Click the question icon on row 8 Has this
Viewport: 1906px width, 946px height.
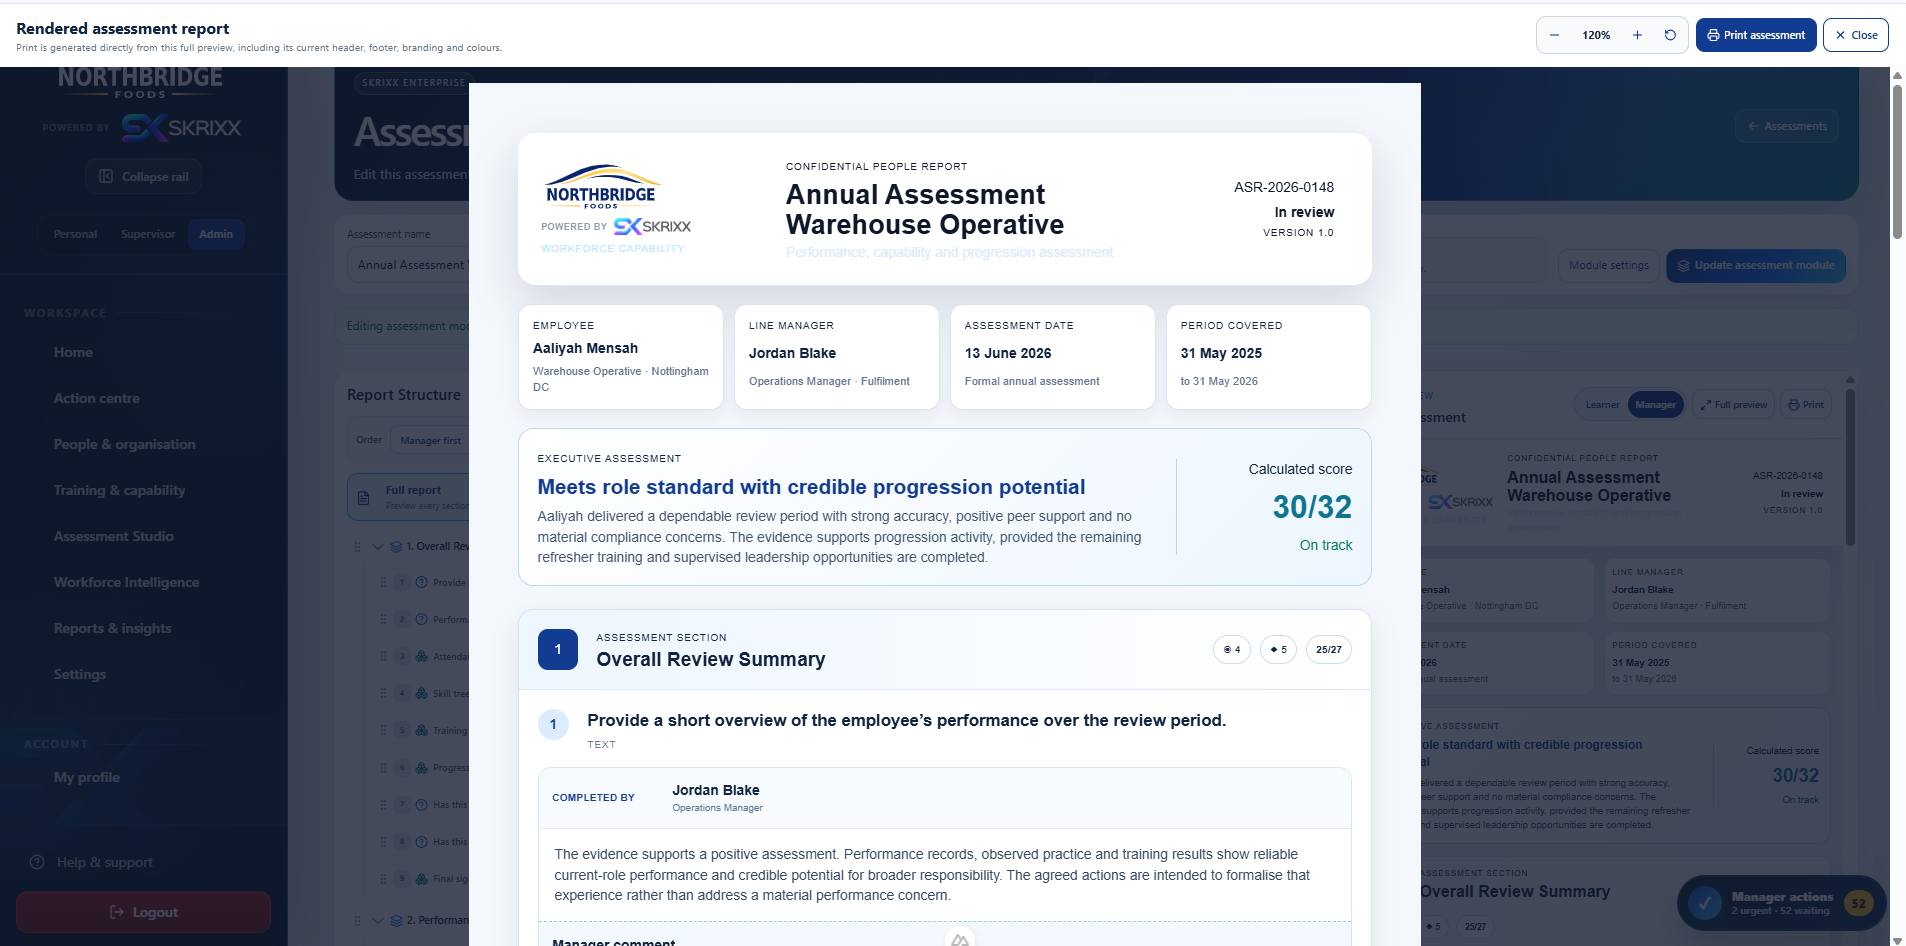click(x=421, y=842)
